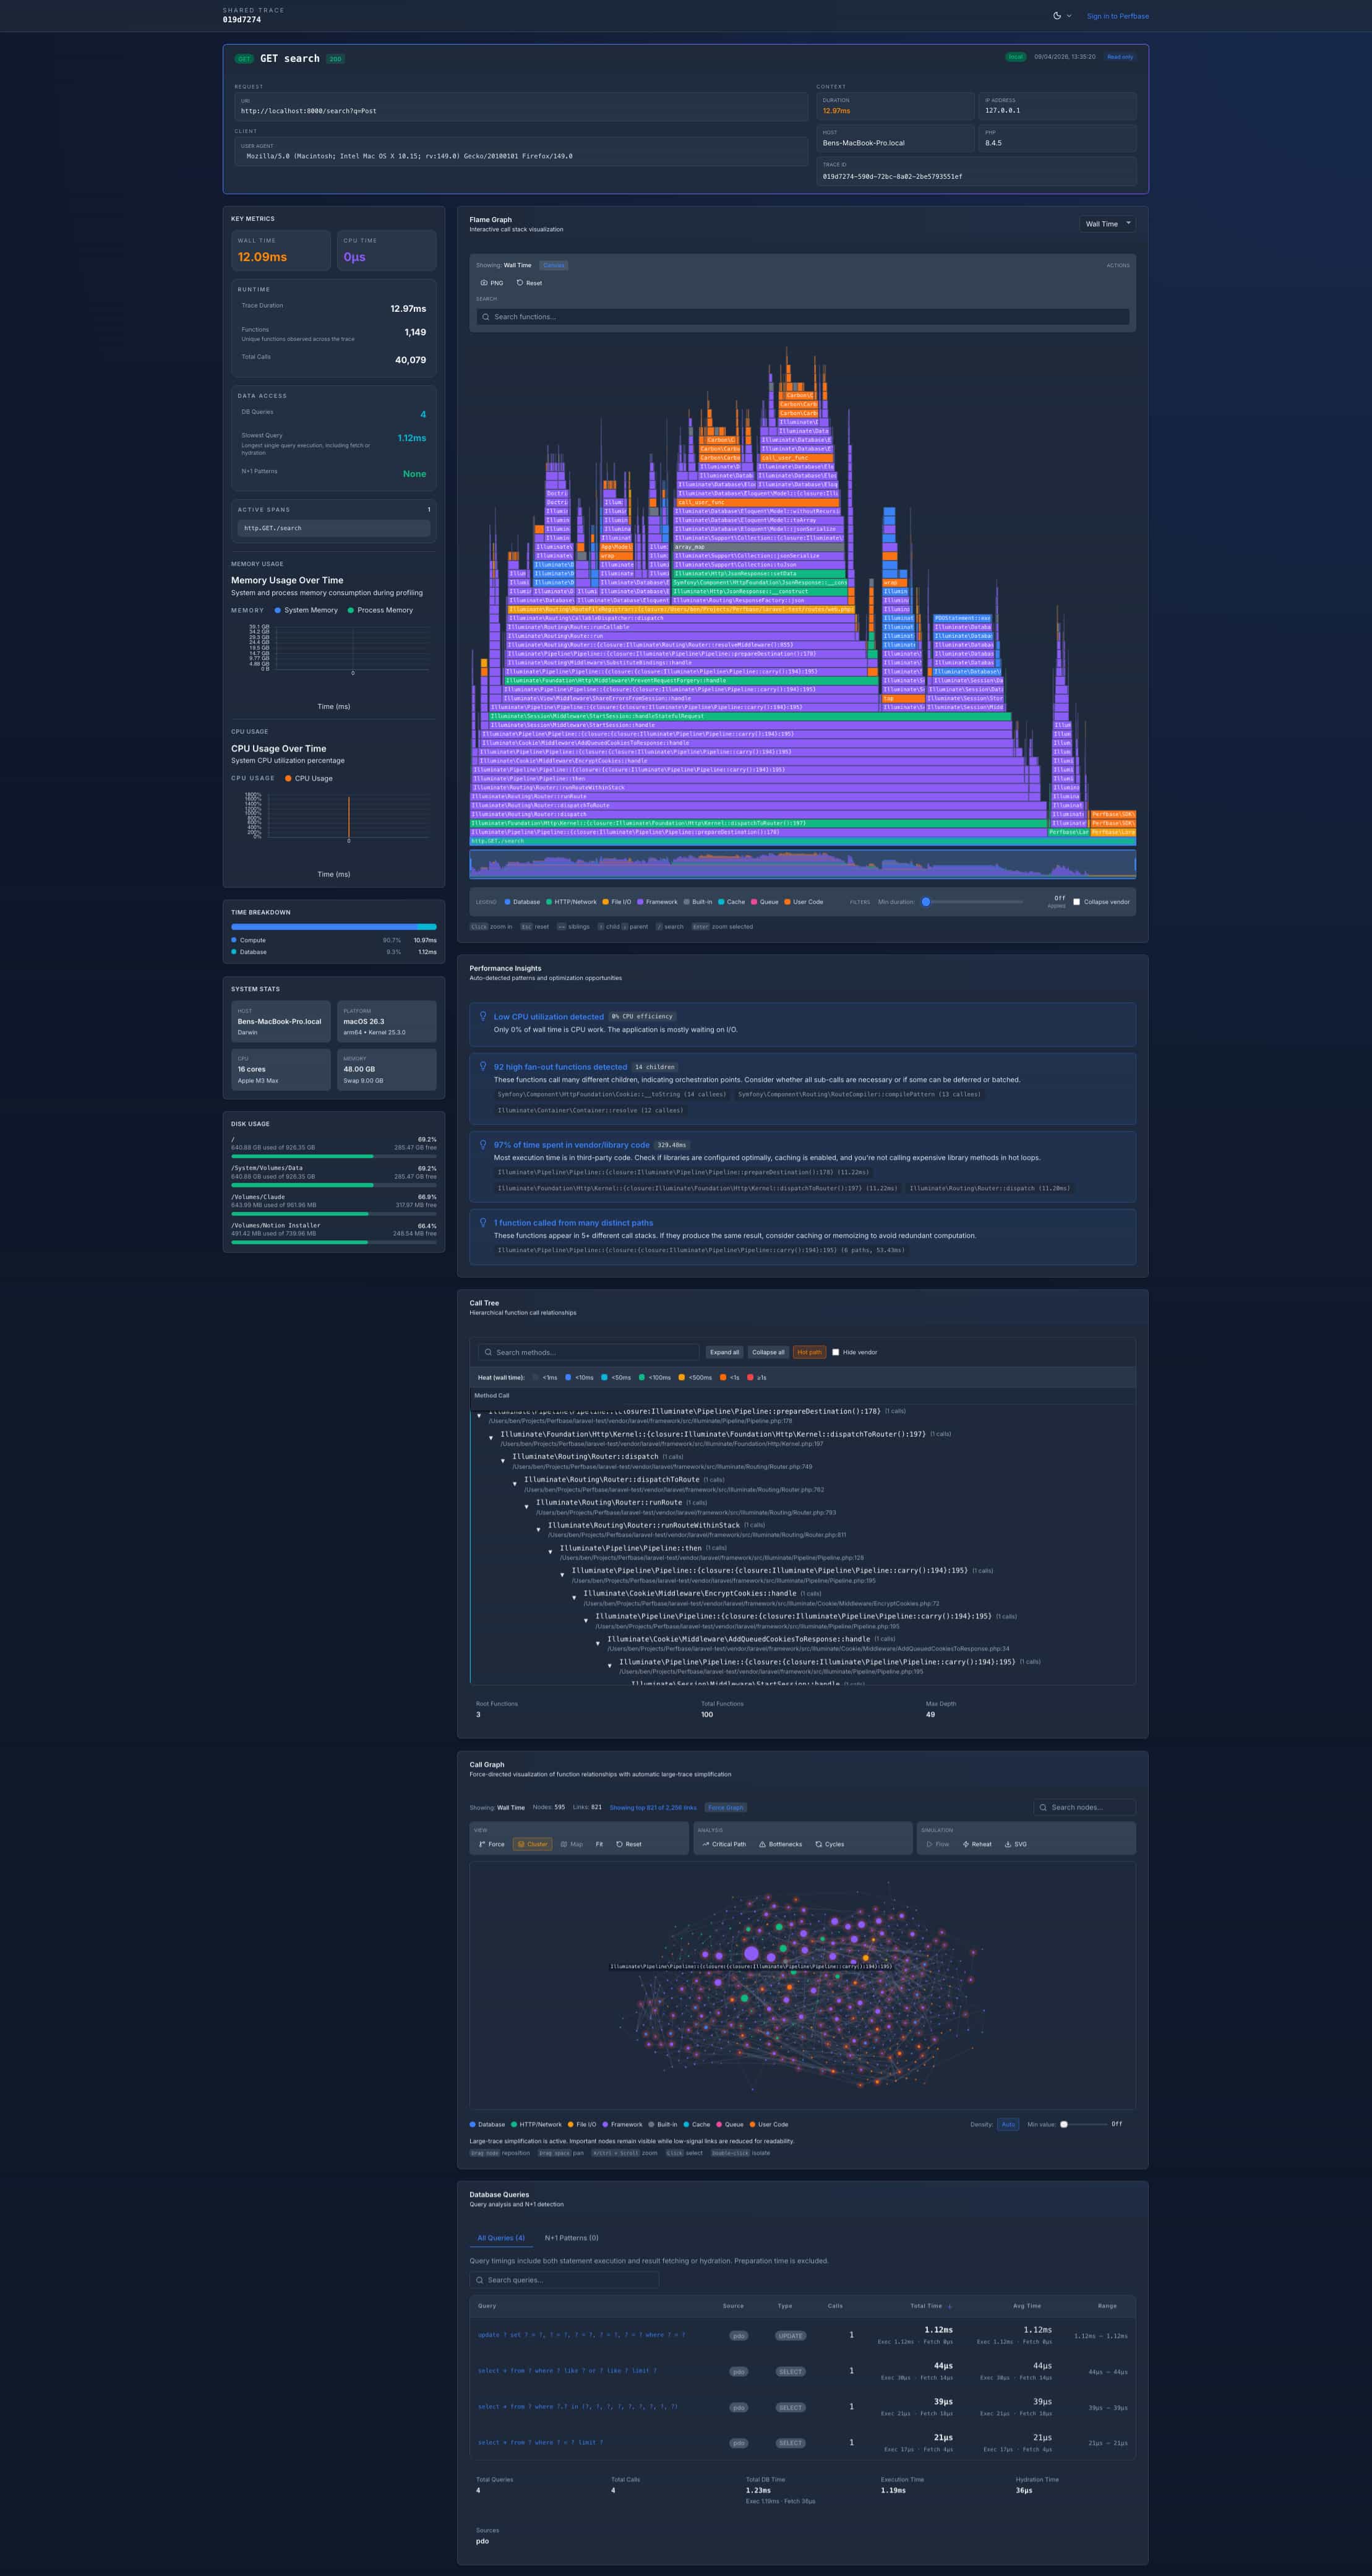The width and height of the screenshot is (1372, 2576).
Task: Detect Cycles in the call graph
Action: [x=831, y=1843]
